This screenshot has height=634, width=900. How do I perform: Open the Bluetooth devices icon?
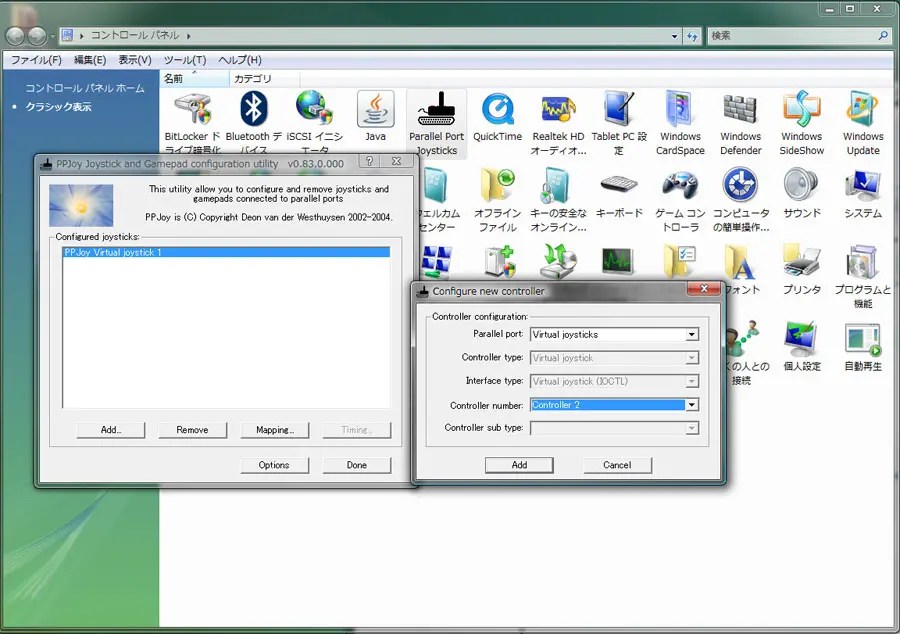[x=253, y=122]
